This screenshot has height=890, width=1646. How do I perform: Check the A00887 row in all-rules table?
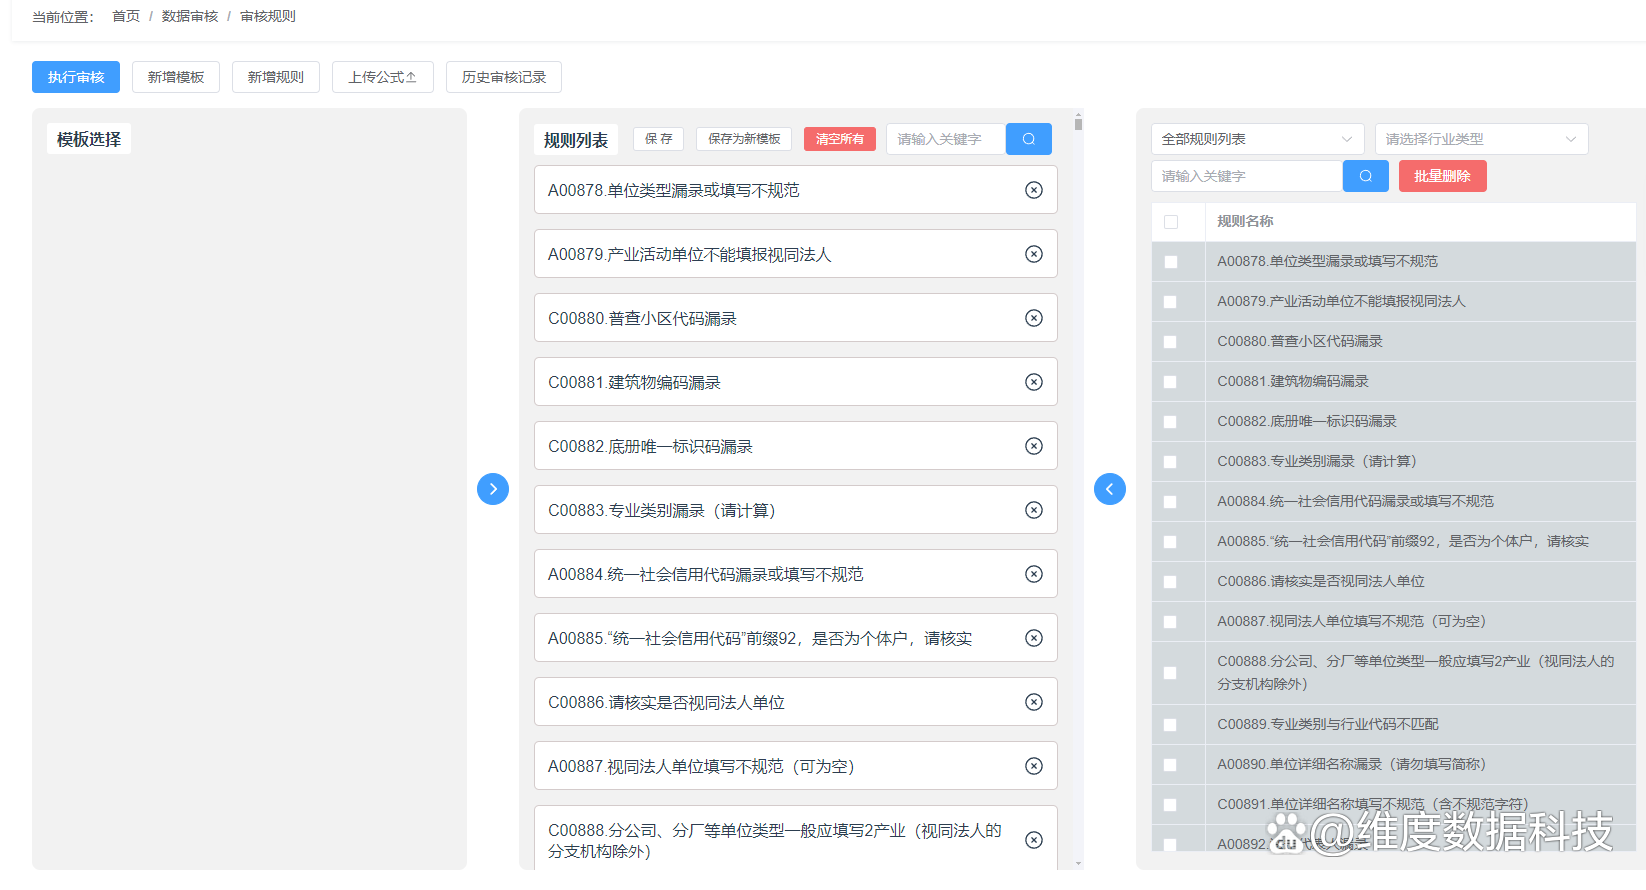pos(1171,622)
